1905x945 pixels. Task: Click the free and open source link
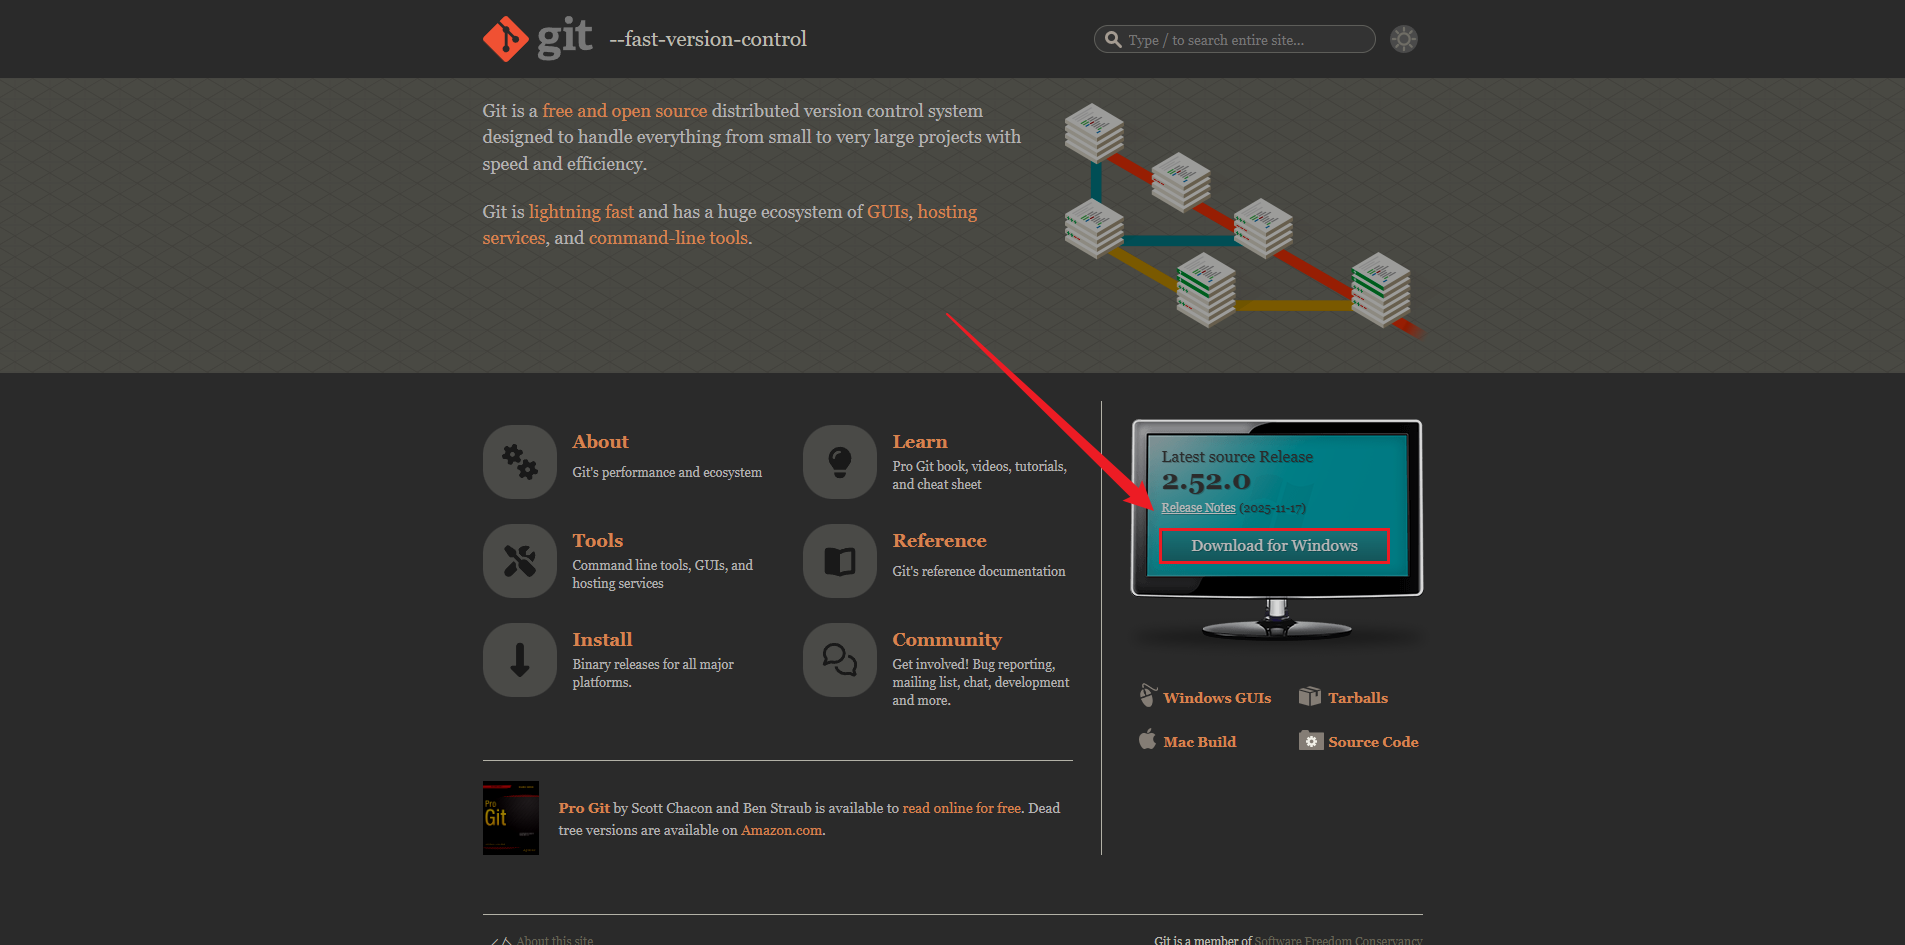click(624, 111)
